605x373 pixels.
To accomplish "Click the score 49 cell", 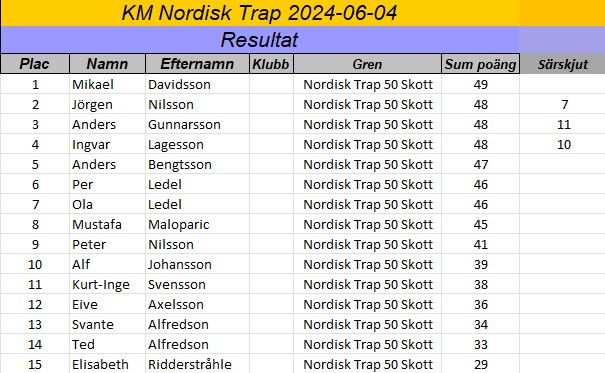I will [480, 84].
